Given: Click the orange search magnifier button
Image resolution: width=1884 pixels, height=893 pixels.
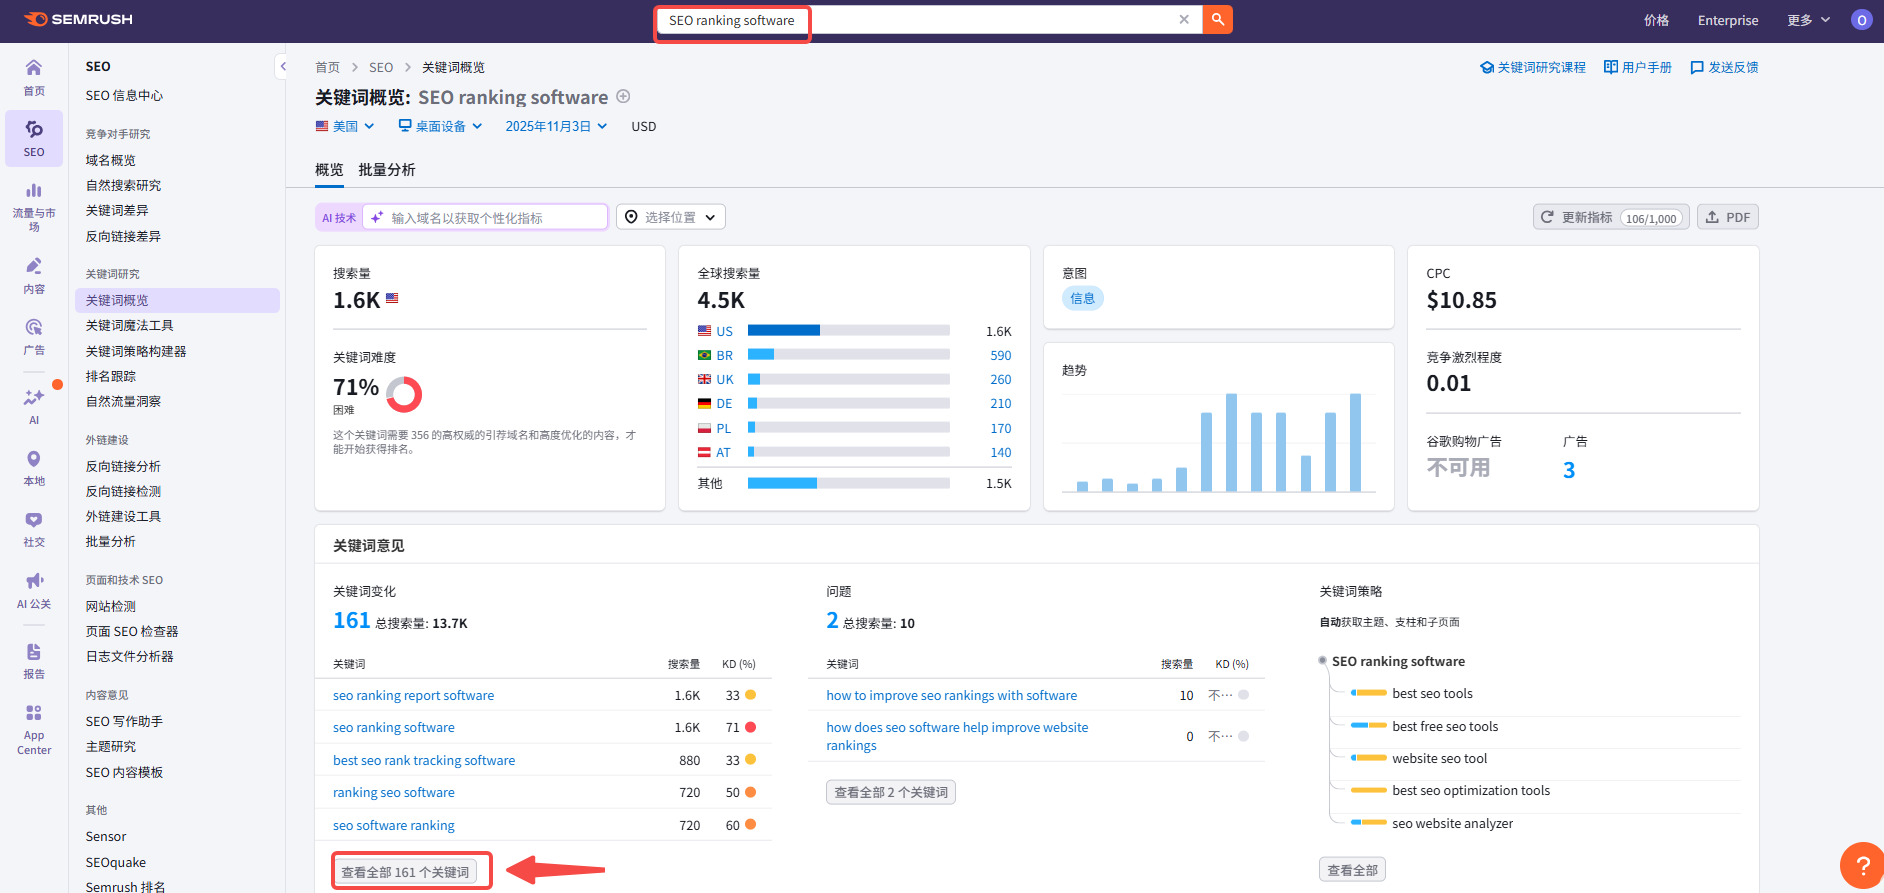Looking at the screenshot, I should pos(1218,20).
